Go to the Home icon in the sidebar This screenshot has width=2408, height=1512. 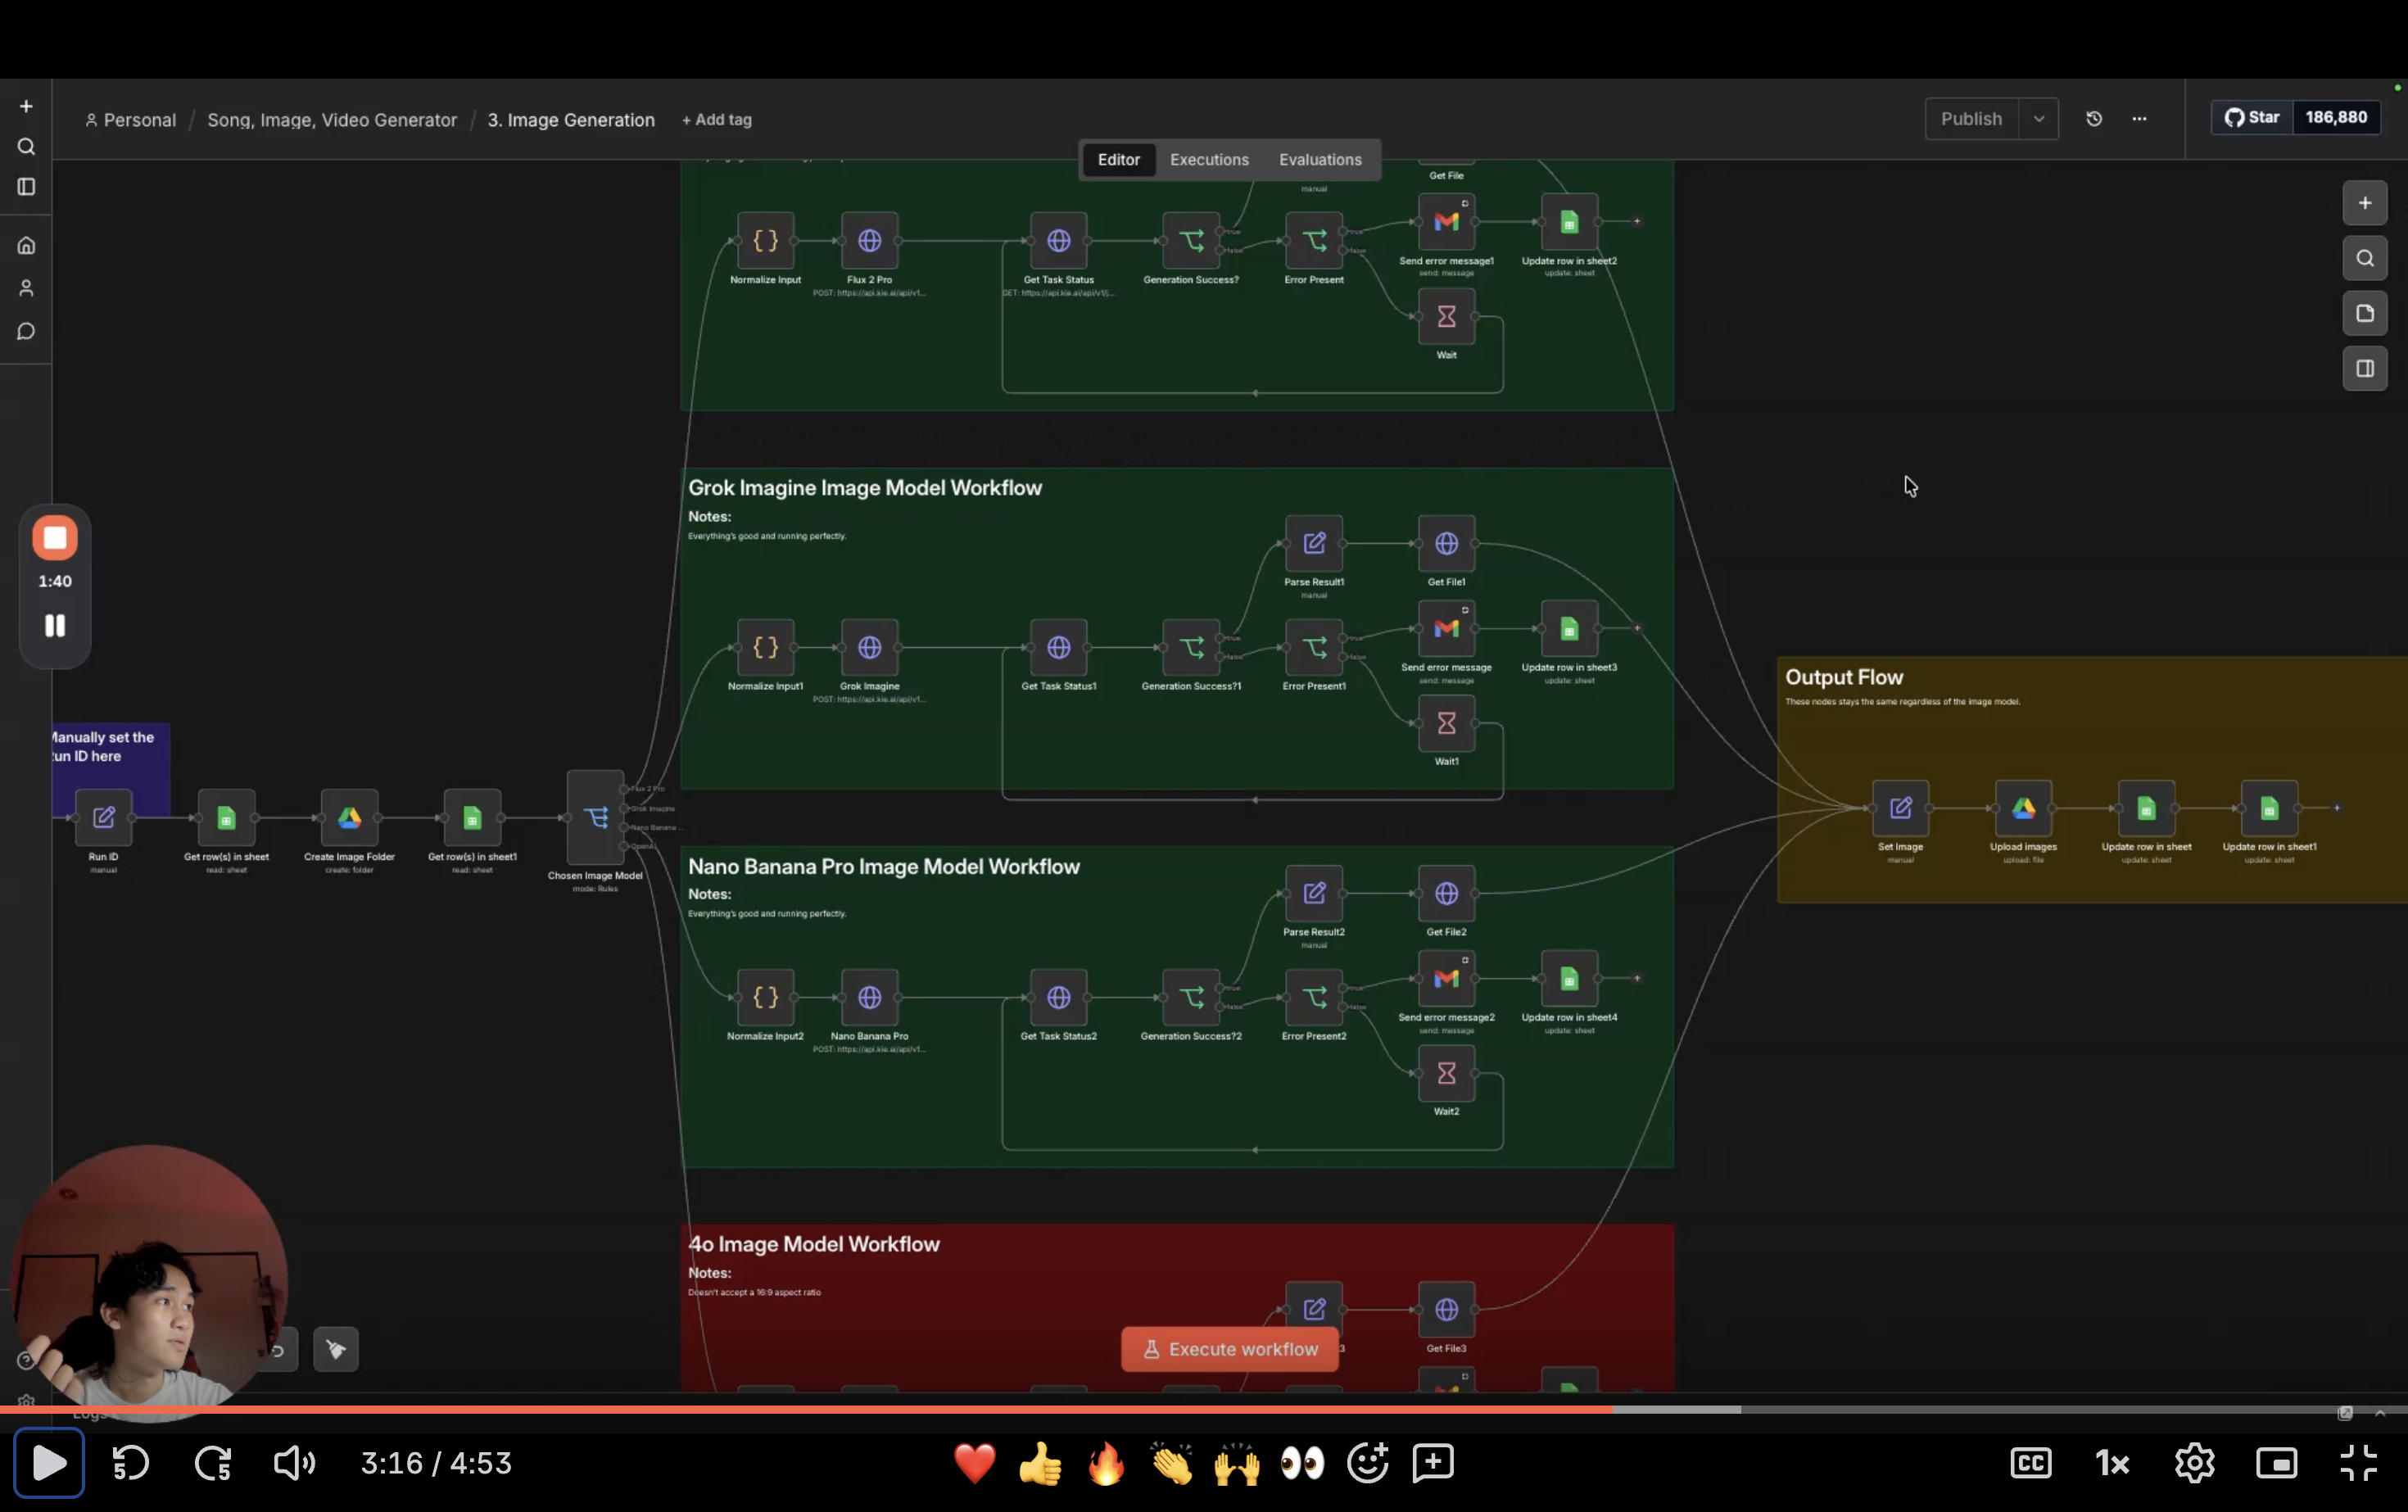point(26,245)
